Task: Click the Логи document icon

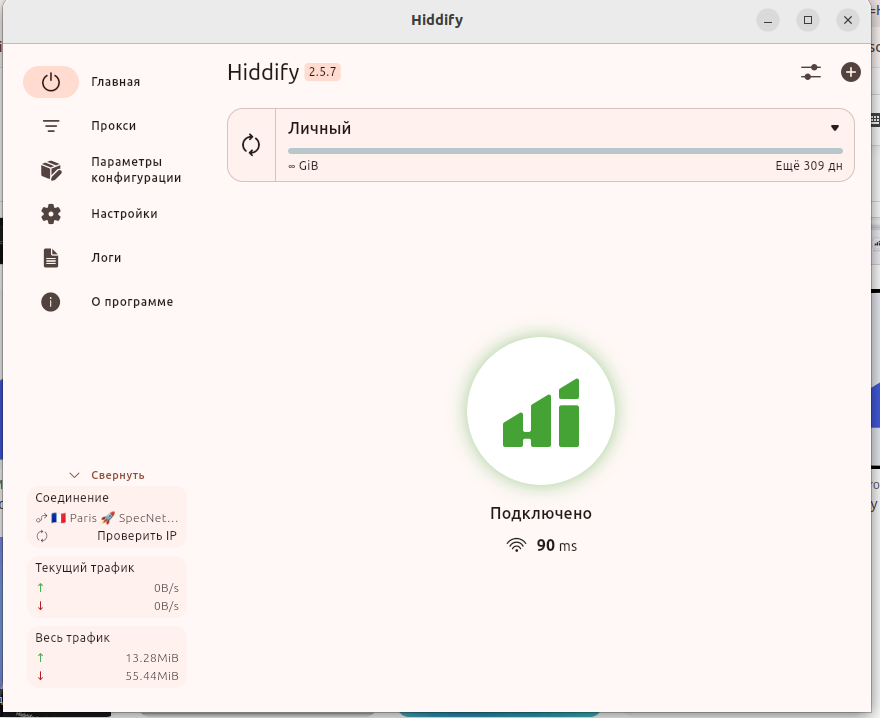Action: tap(51, 258)
